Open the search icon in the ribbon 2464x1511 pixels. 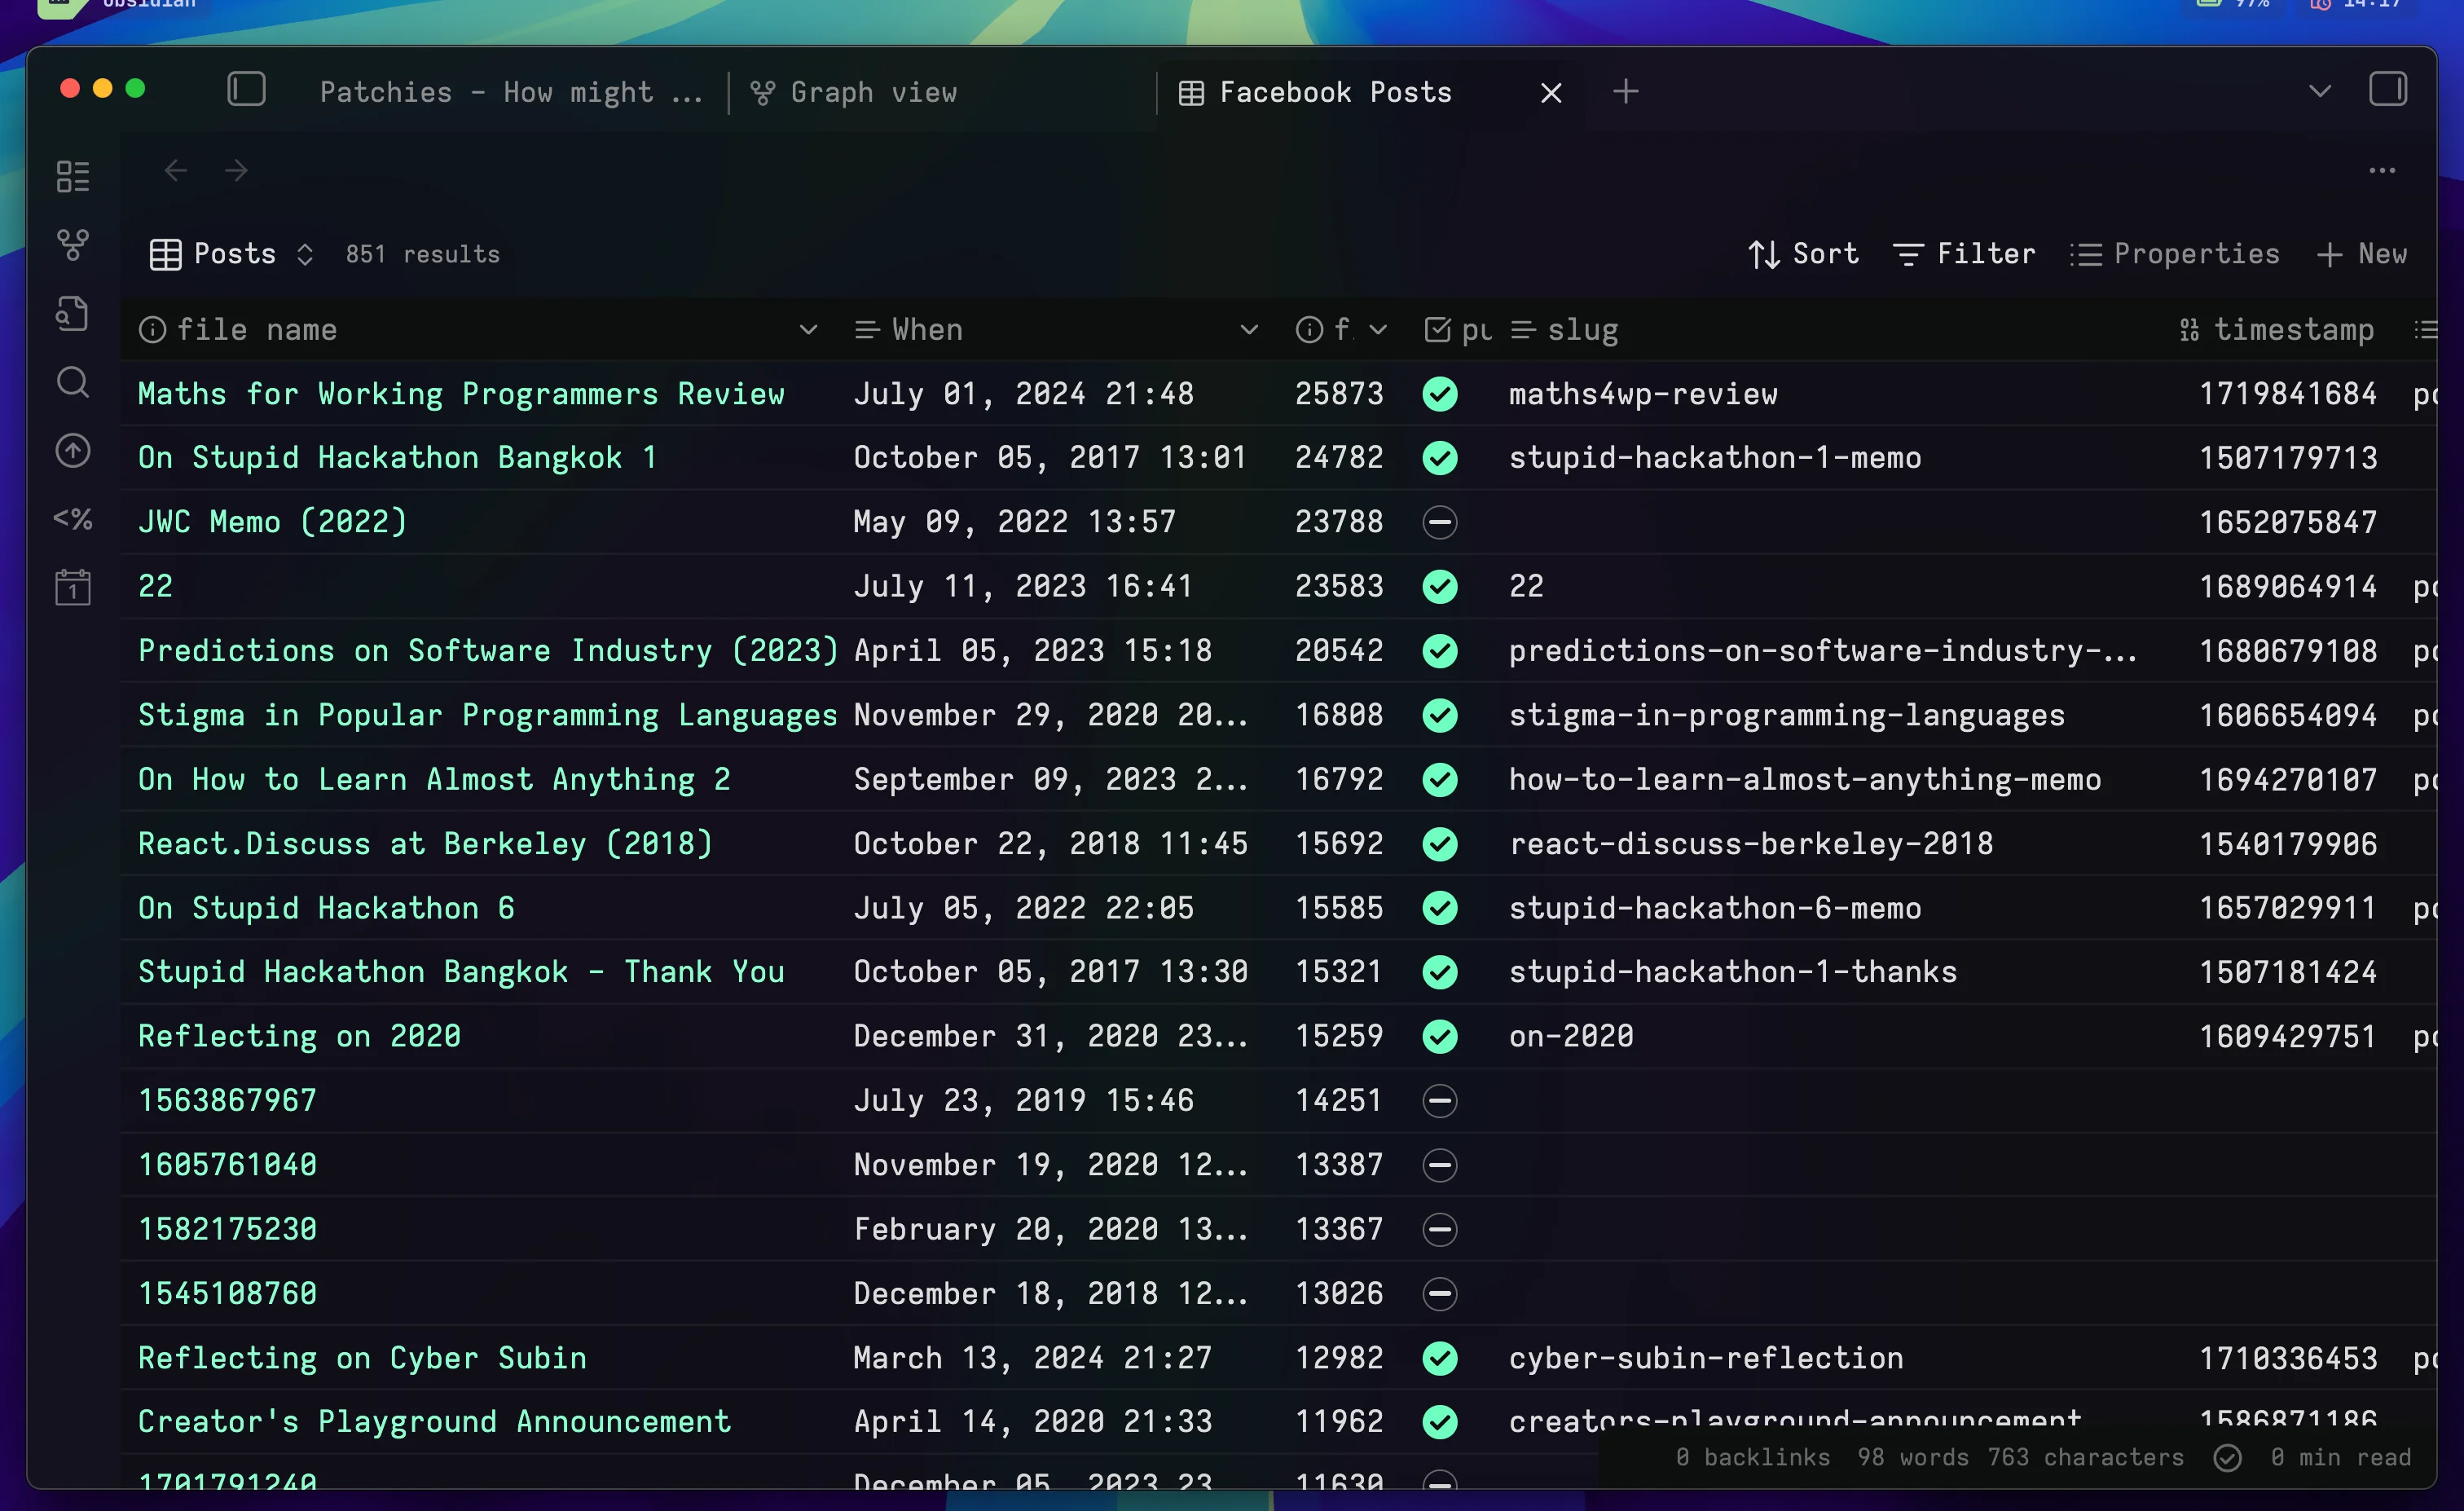click(72, 382)
